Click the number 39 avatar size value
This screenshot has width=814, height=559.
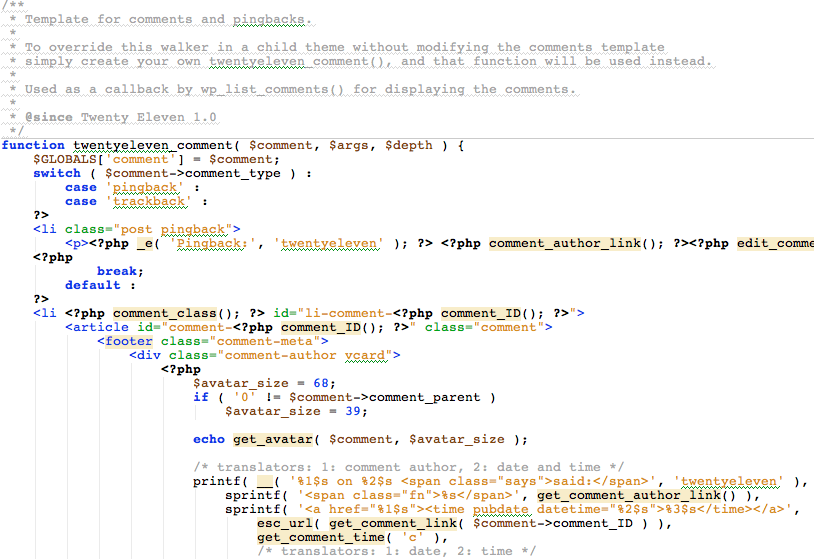[x=353, y=412]
